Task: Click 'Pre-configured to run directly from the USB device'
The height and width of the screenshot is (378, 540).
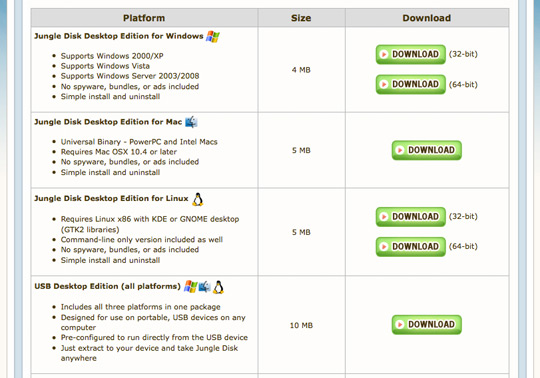Action: coord(154,337)
